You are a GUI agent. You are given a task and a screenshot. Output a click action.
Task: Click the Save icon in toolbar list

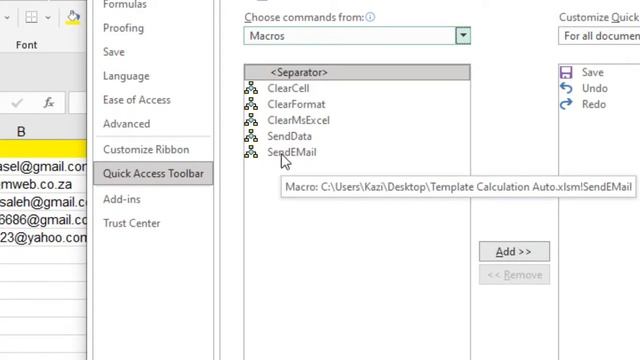coord(566,72)
